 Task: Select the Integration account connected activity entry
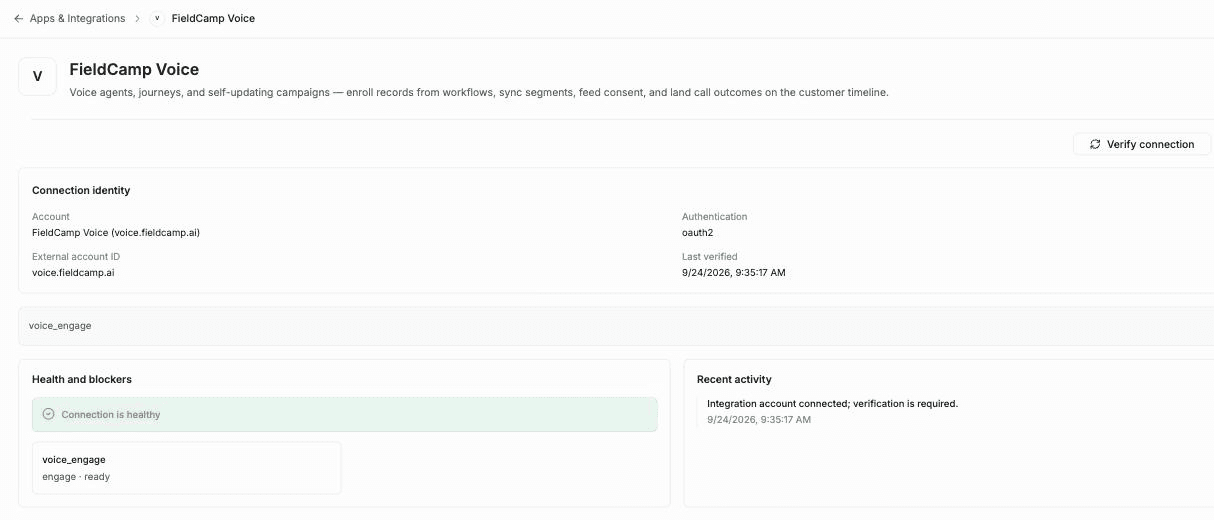tap(832, 404)
